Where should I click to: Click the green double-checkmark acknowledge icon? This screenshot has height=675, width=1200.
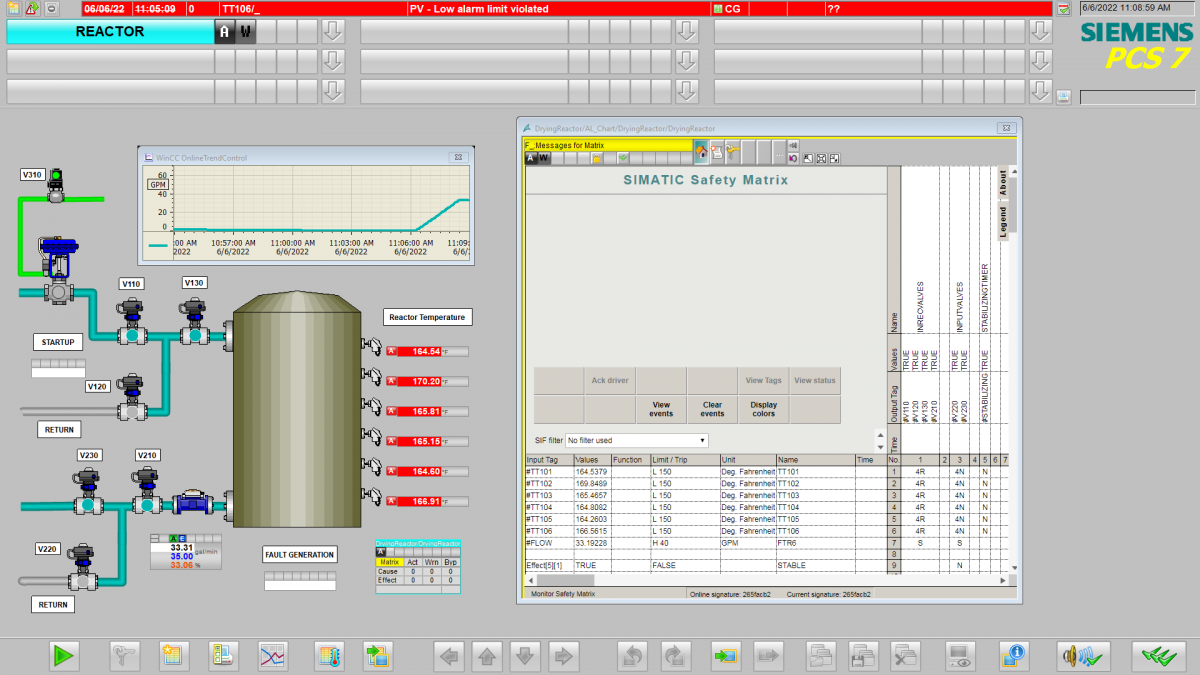click(x=1158, y=656)
